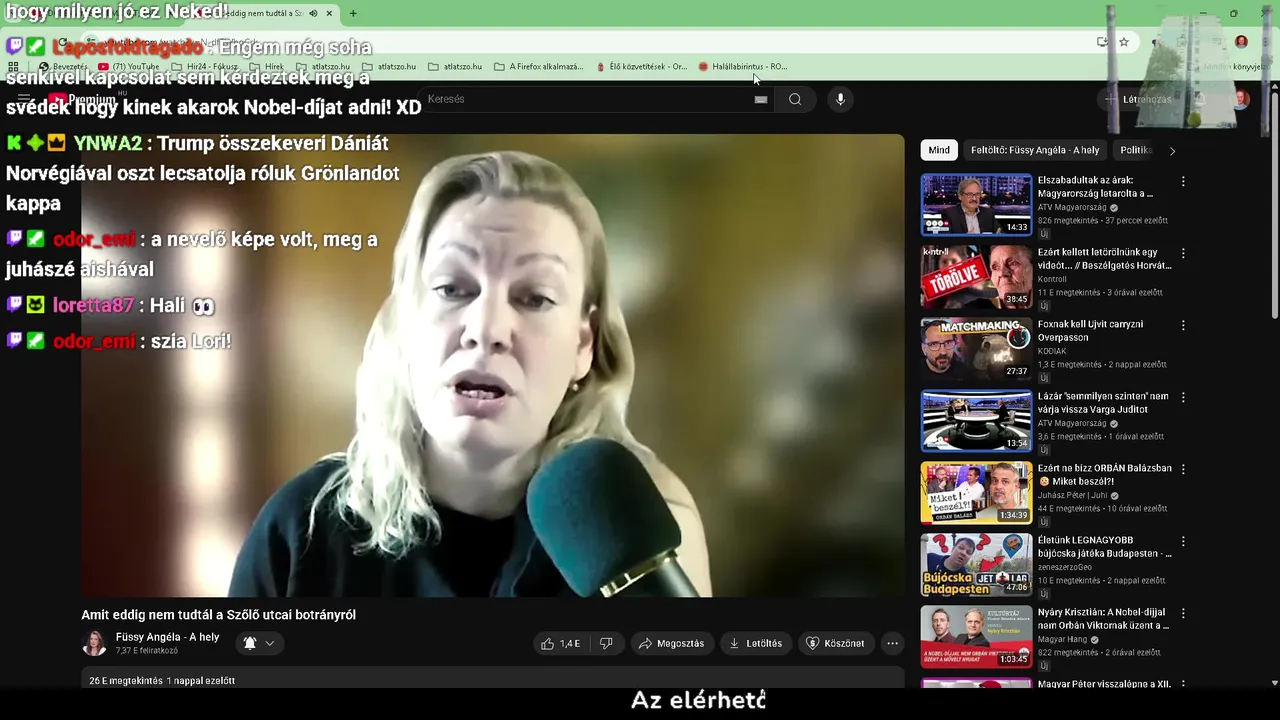Screen dimensions: 1280x720
Task: Open the YouTube account avatar at top right
Action: (x=1241, y=99)
